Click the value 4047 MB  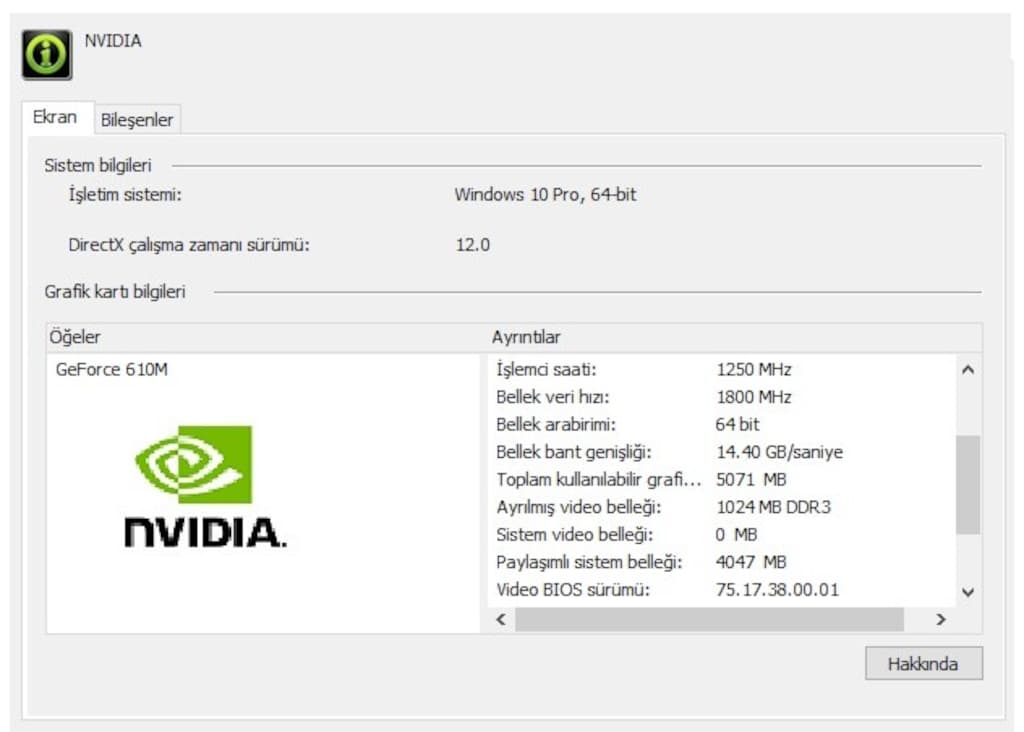[x=751, y=562]
